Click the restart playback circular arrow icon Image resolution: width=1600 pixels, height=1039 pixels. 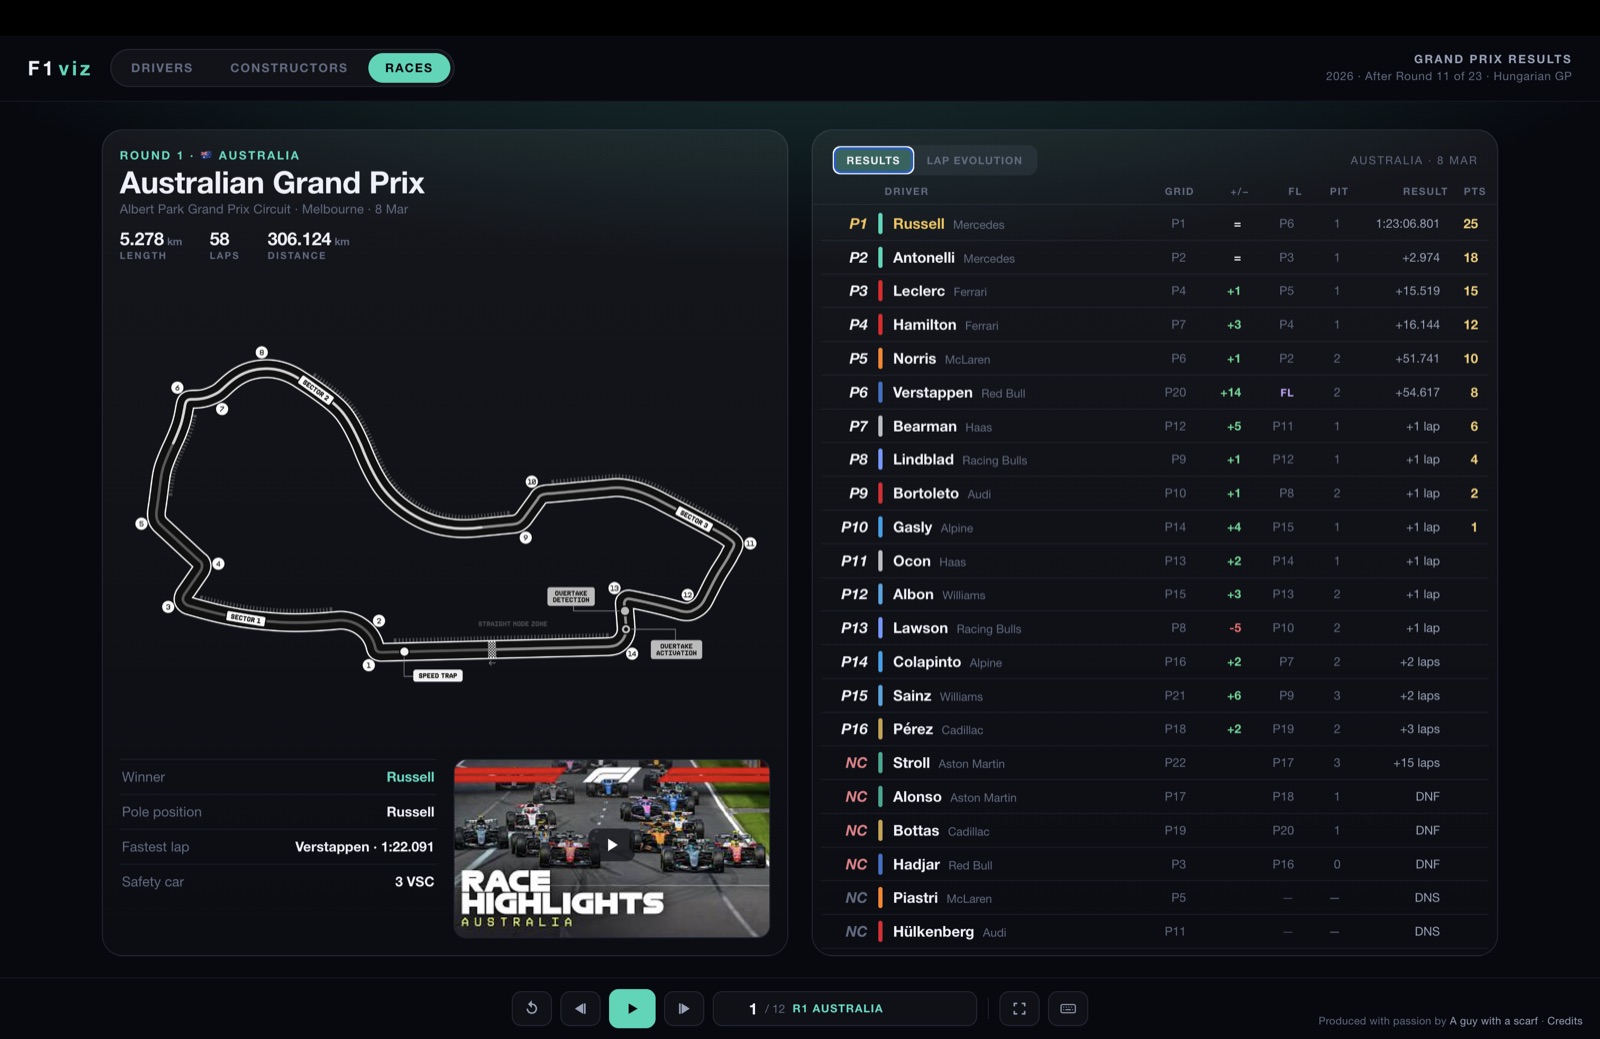click(x=532, y=1008)
